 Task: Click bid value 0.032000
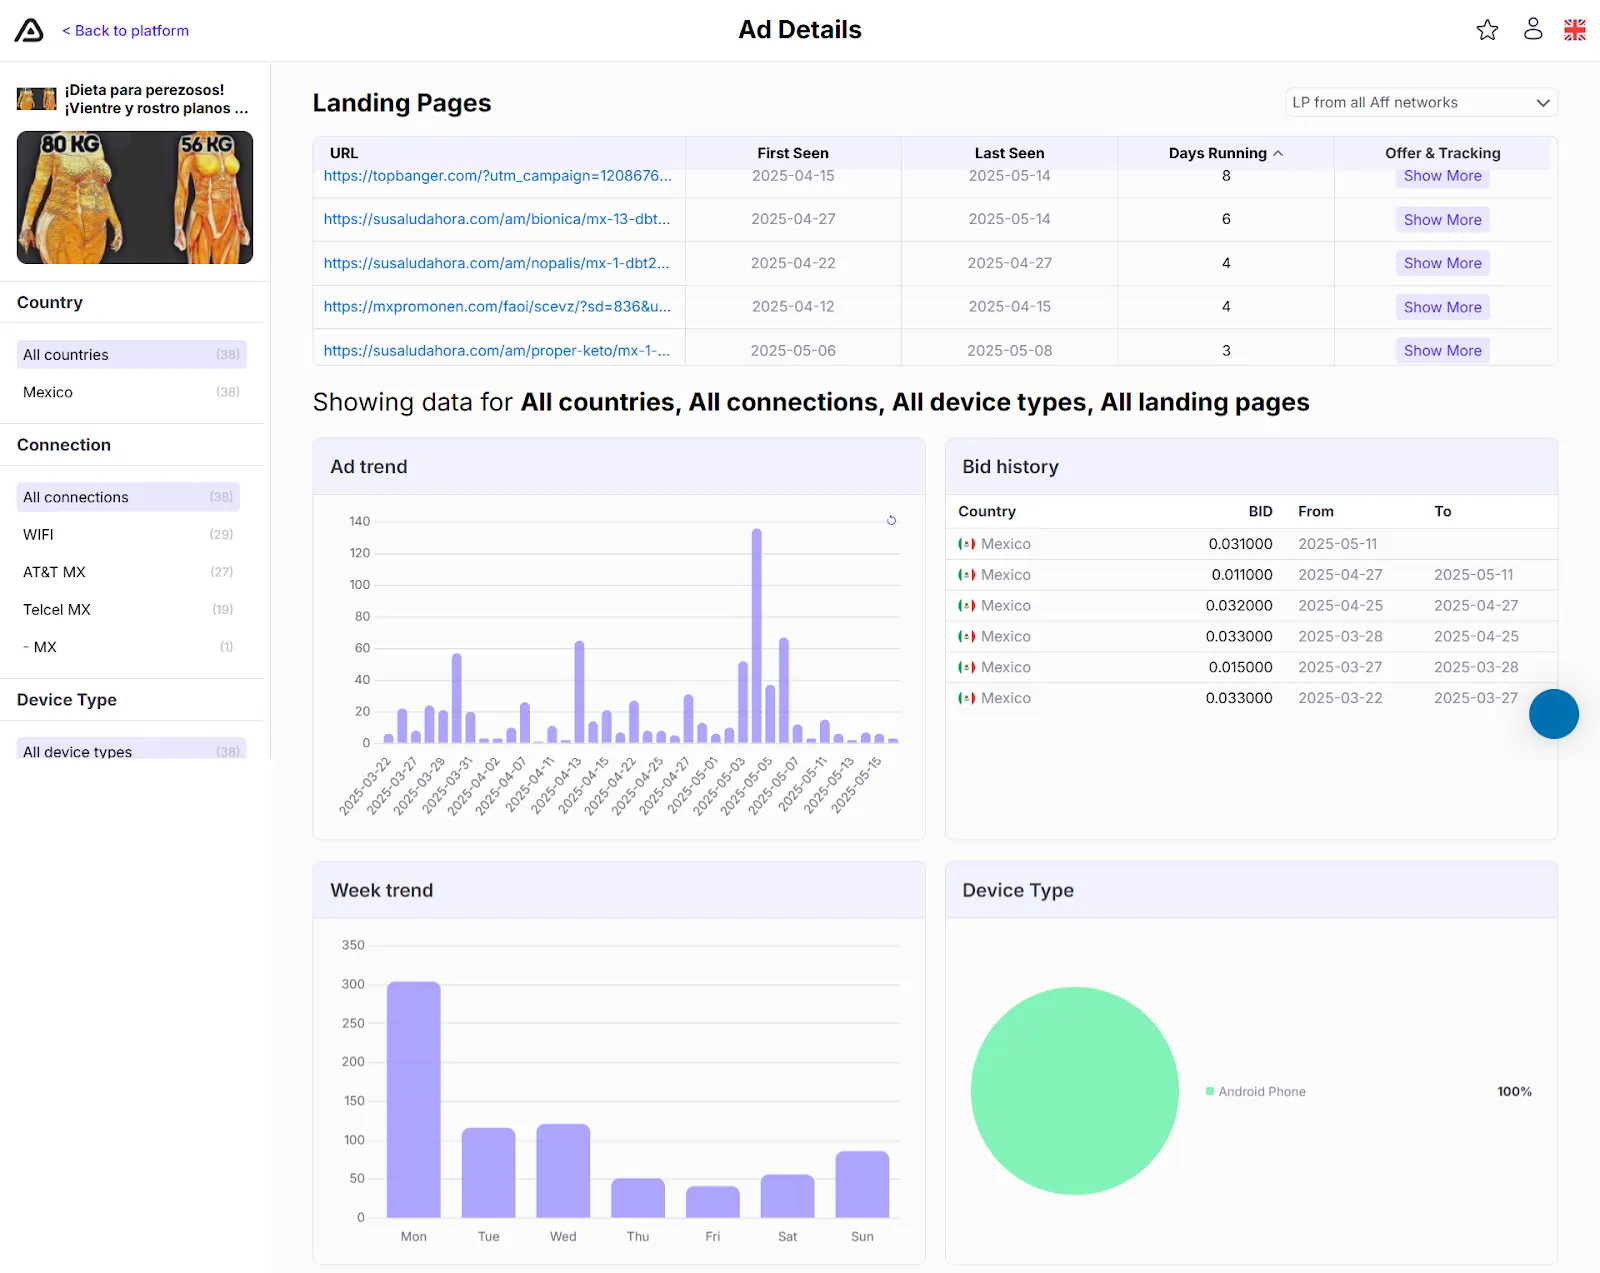1239,606
